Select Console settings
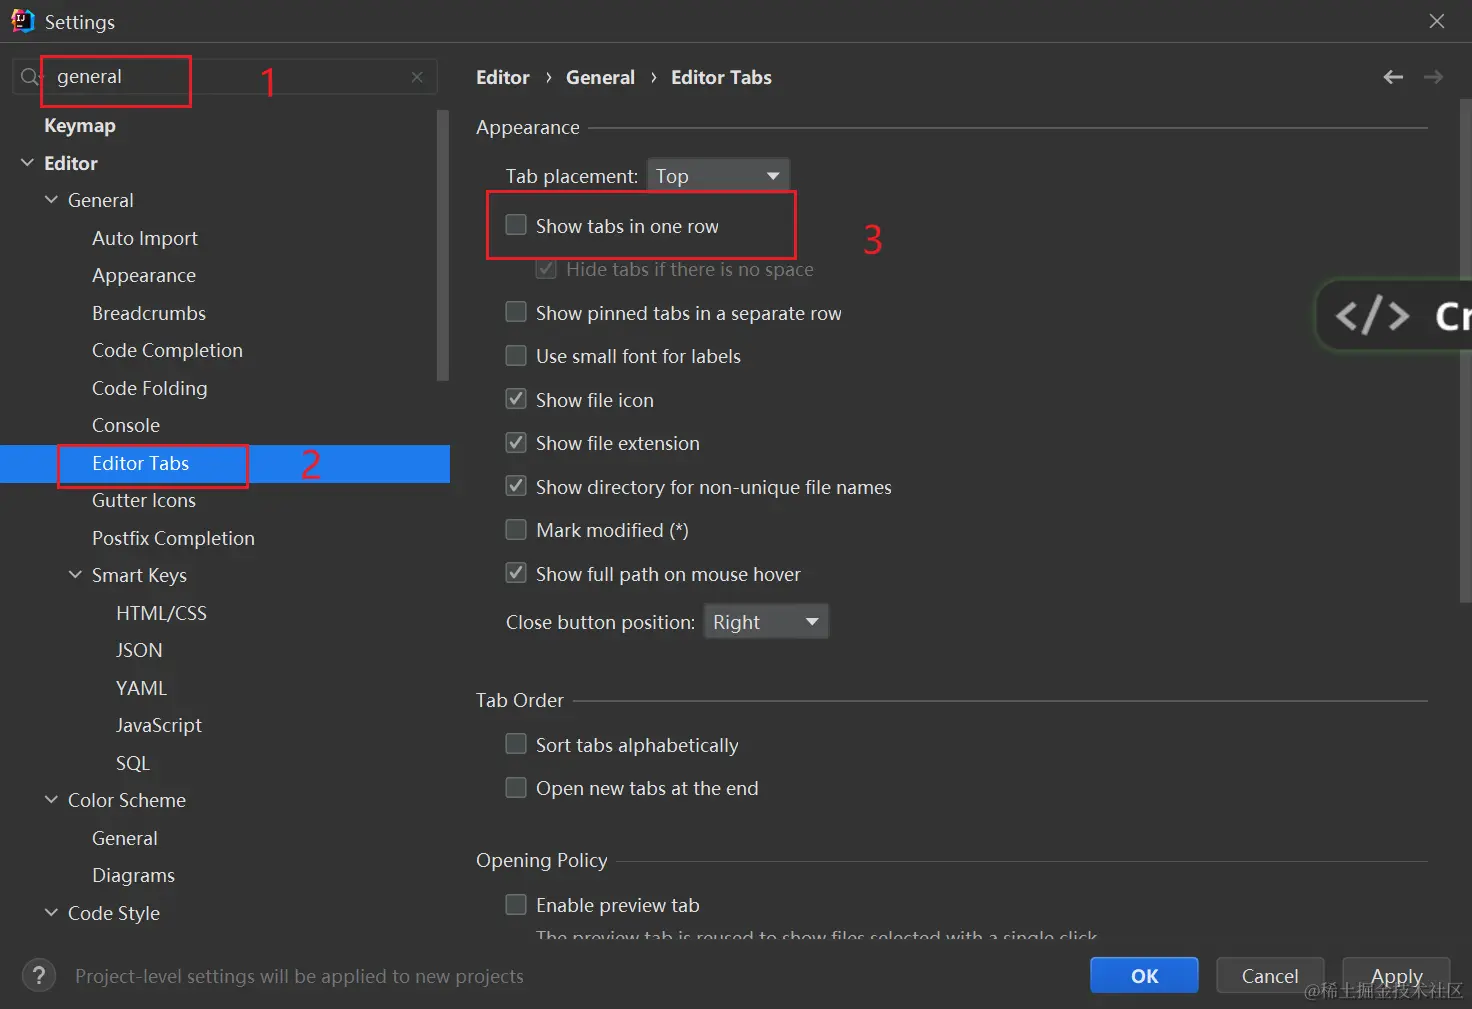Viewport: 1472px width, 1009px height. 126,425
